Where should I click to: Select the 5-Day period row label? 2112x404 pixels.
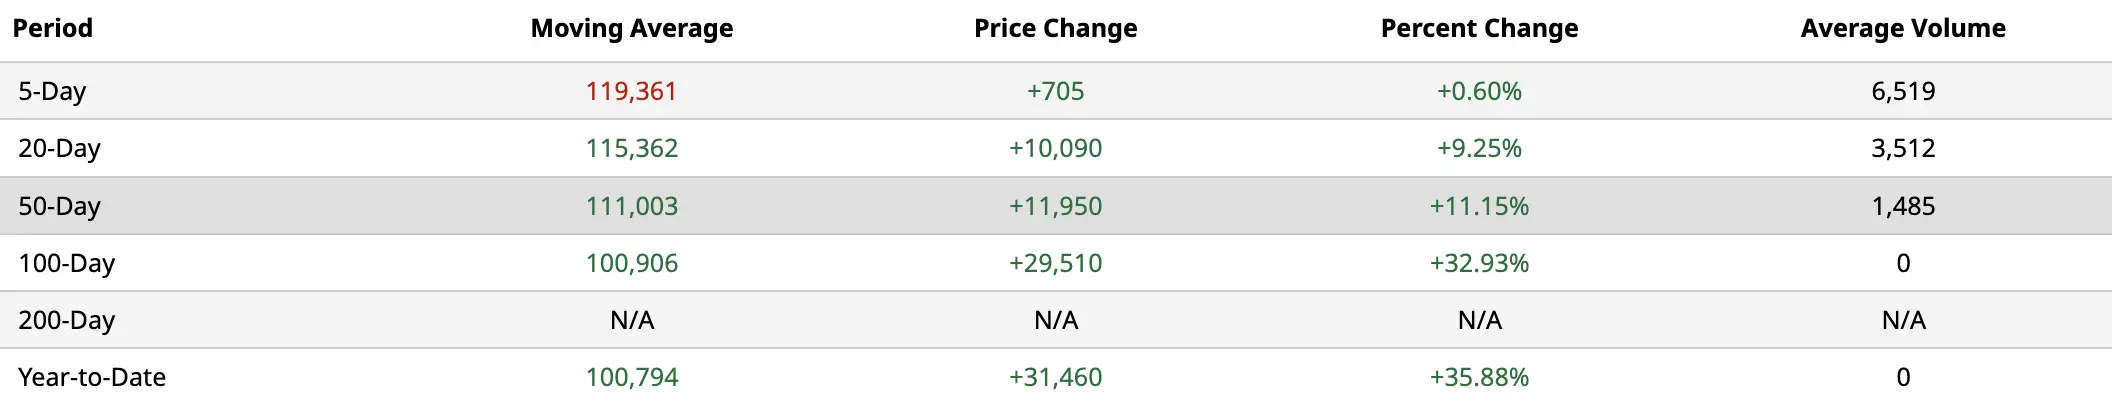pos(52,91)
